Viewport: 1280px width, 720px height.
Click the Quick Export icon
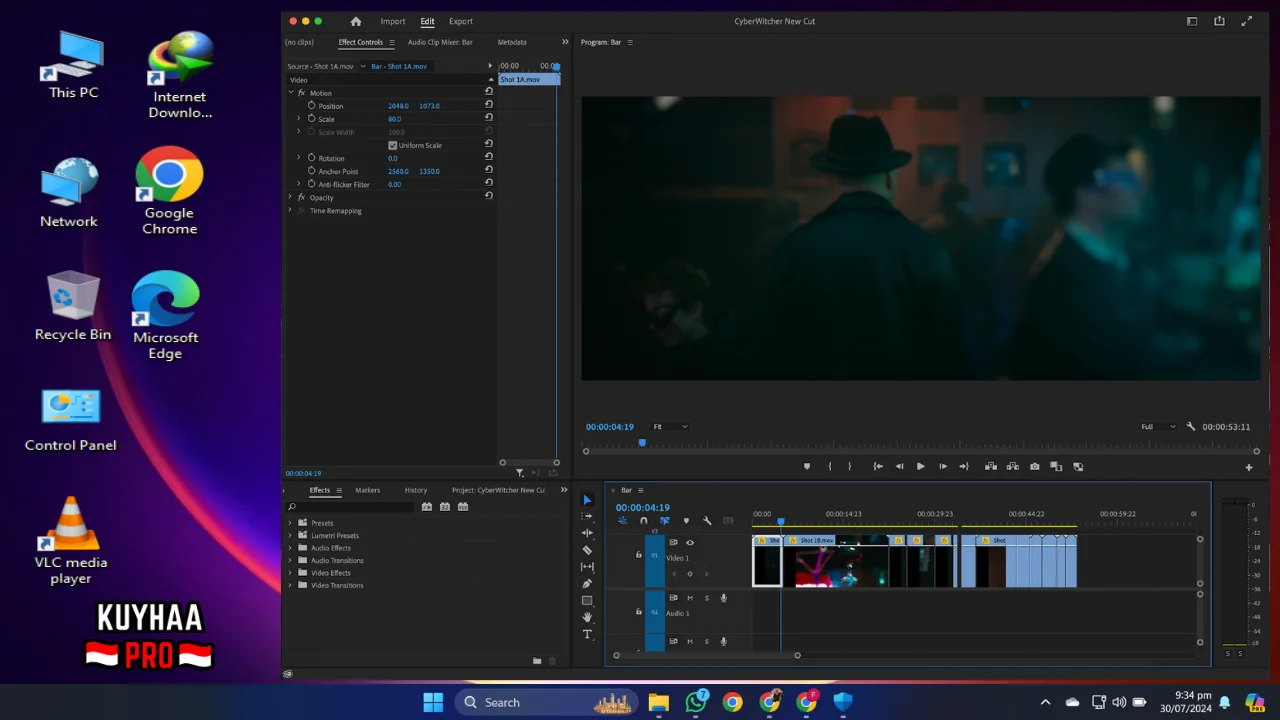click(x=1219, y=21)
